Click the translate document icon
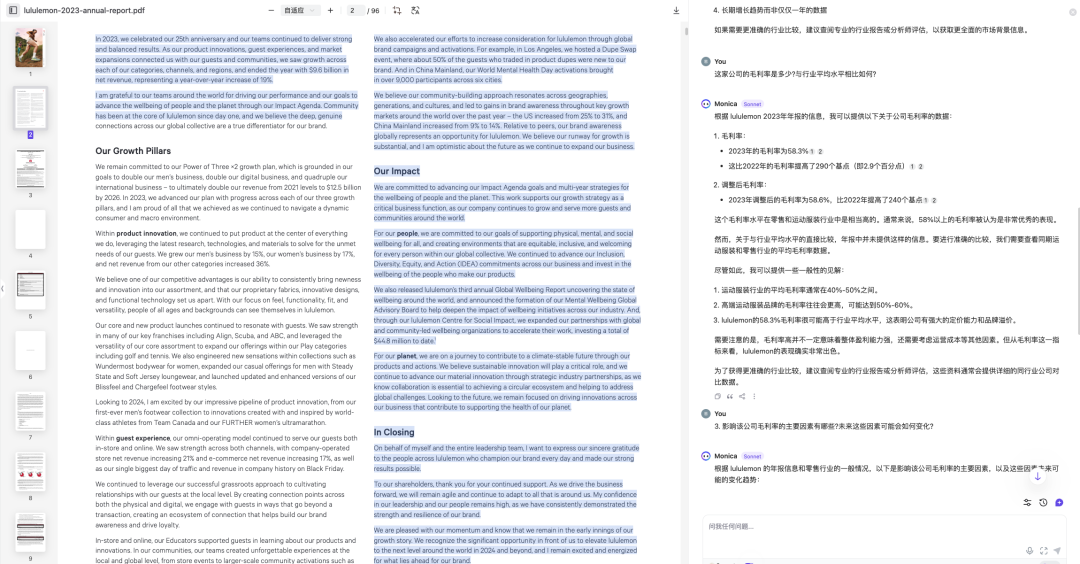Screen dimensions: 1080x564 click(x=415, y=10)
